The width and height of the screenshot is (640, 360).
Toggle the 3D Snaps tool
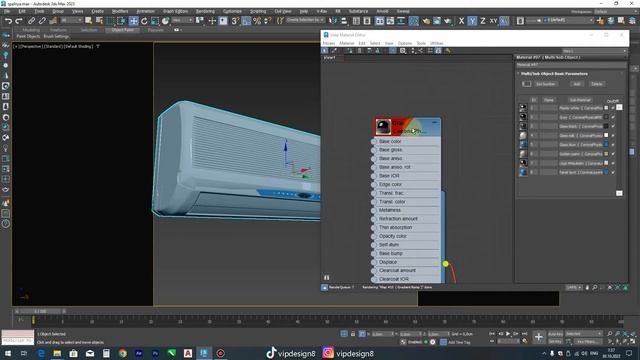(x=235, y=21)
